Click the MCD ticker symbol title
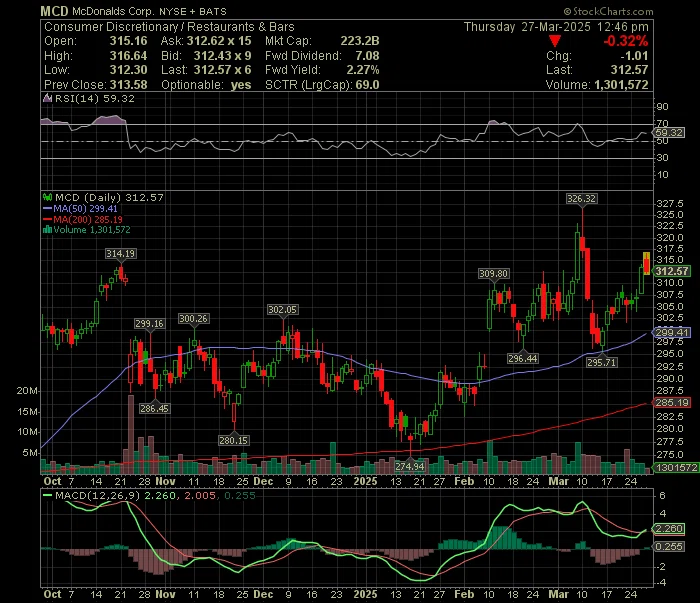 tap(54, 11)
